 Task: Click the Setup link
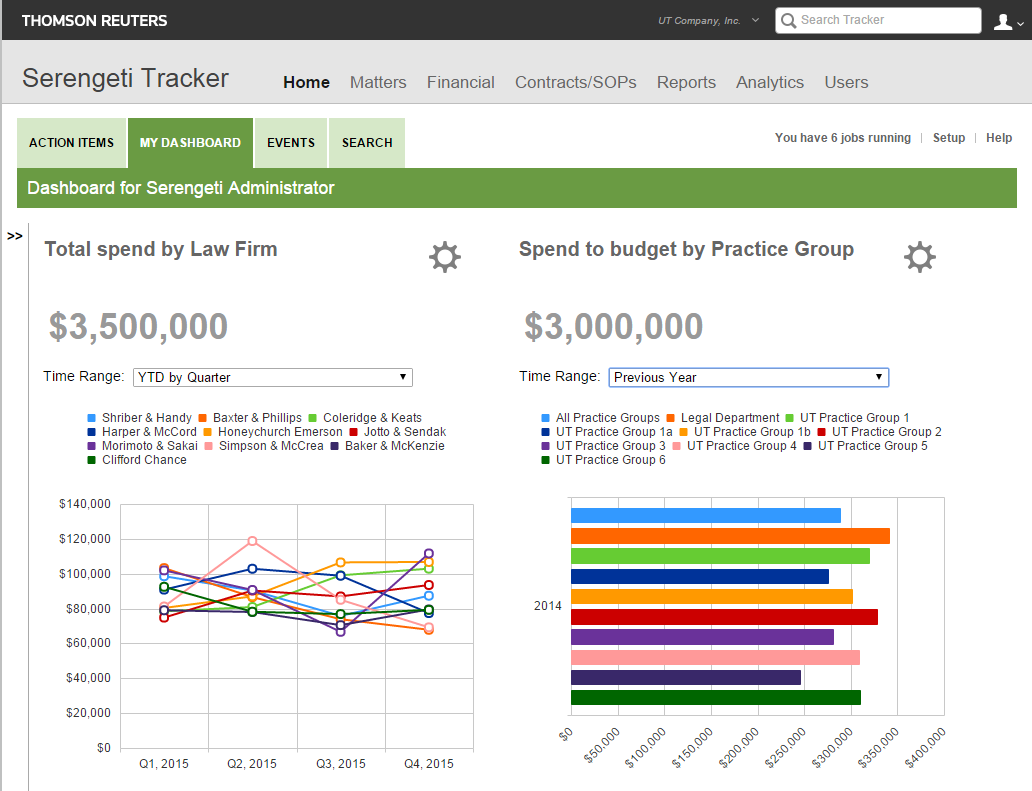(948, 137)
